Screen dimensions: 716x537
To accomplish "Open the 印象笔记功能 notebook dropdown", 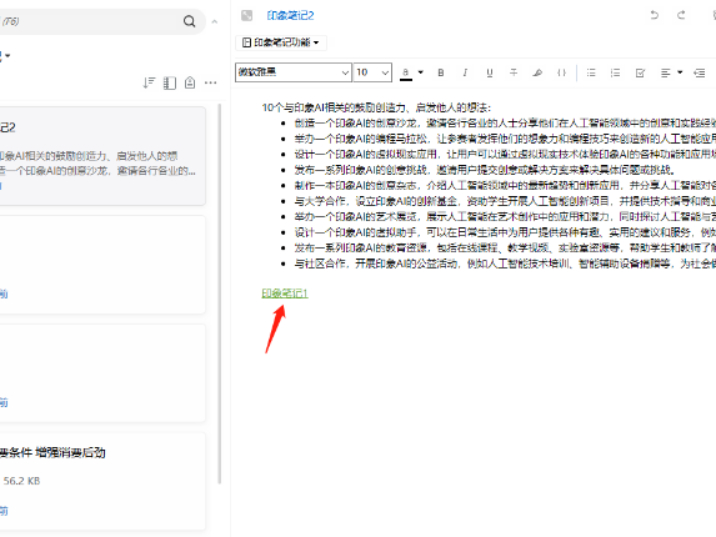I will [281, 42].
